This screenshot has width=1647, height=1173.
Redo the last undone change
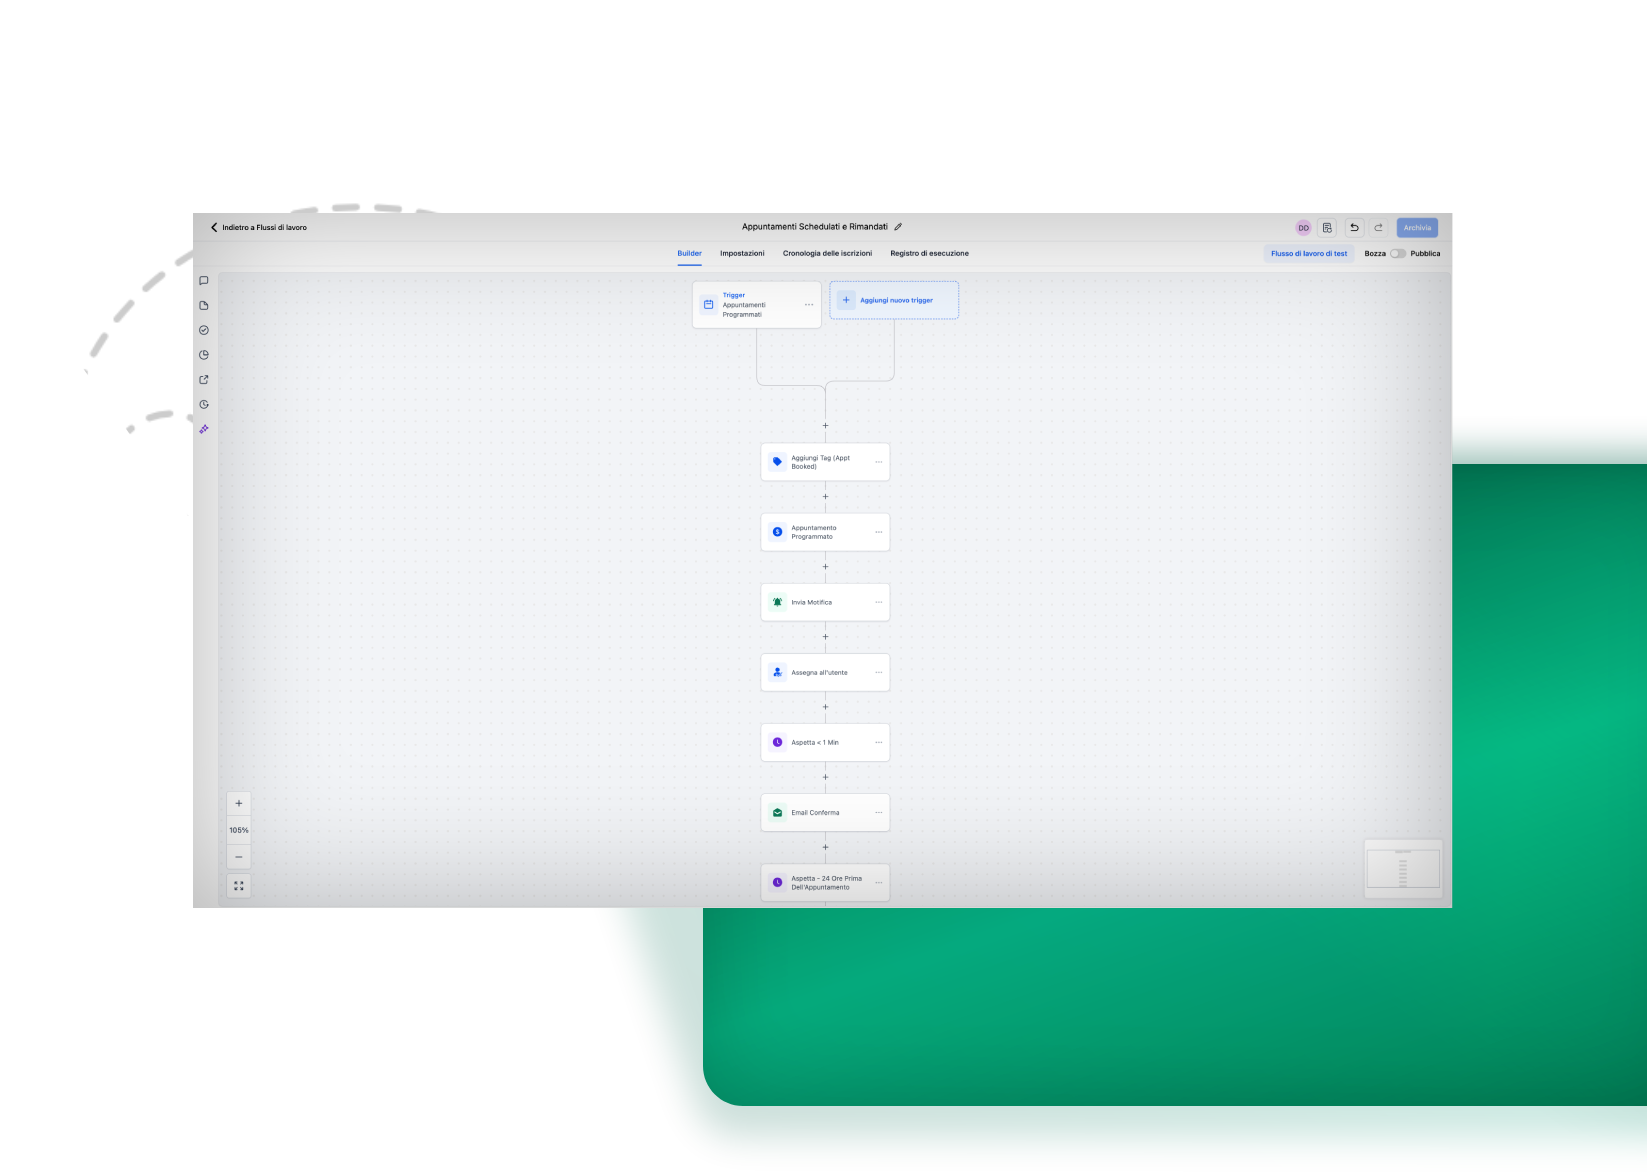point(1378,228)
